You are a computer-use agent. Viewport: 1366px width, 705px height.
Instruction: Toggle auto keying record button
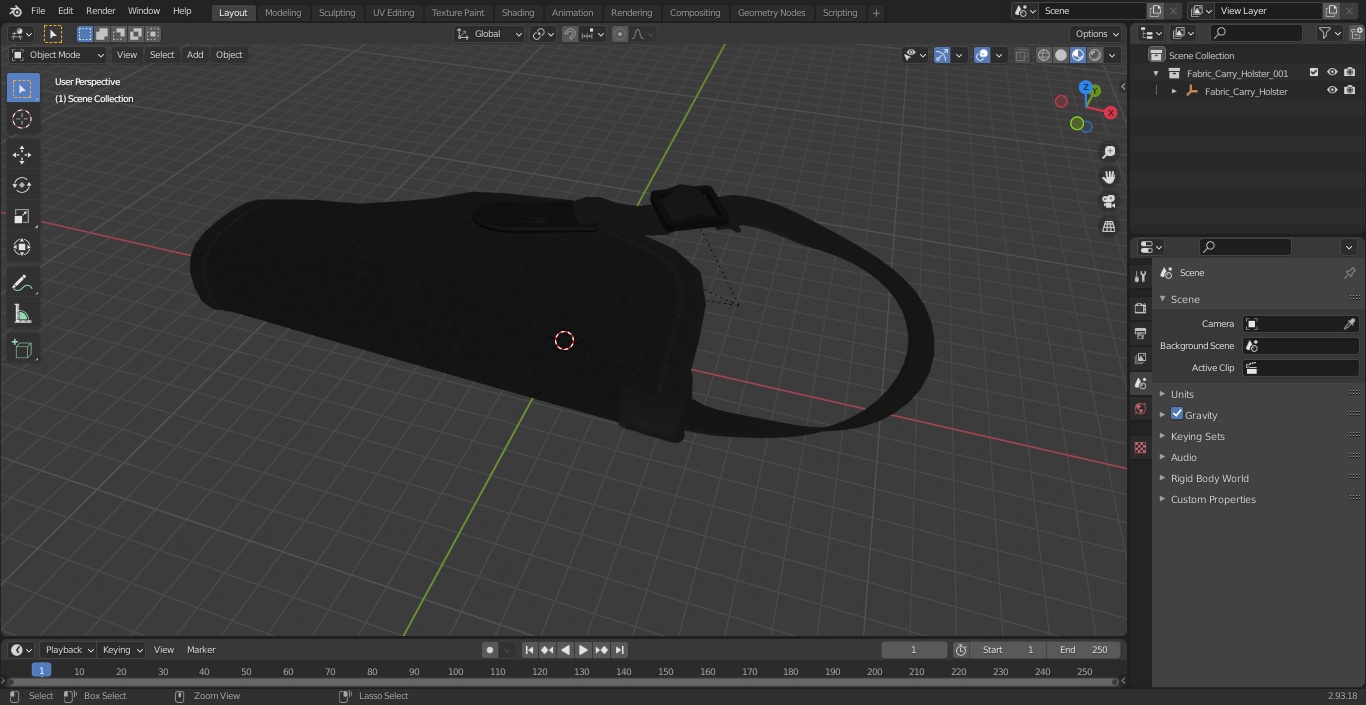pos(490,650)
